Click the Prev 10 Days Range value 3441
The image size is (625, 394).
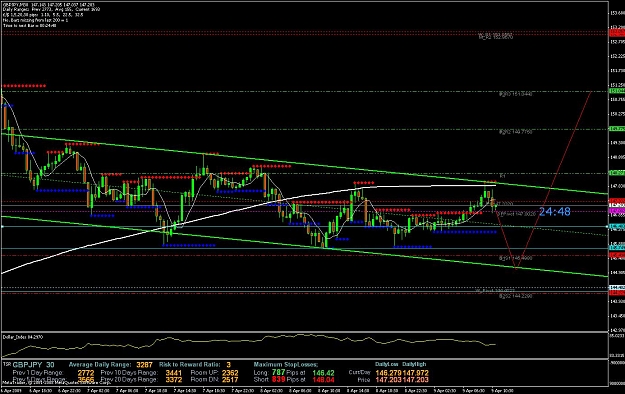(173, 373)
